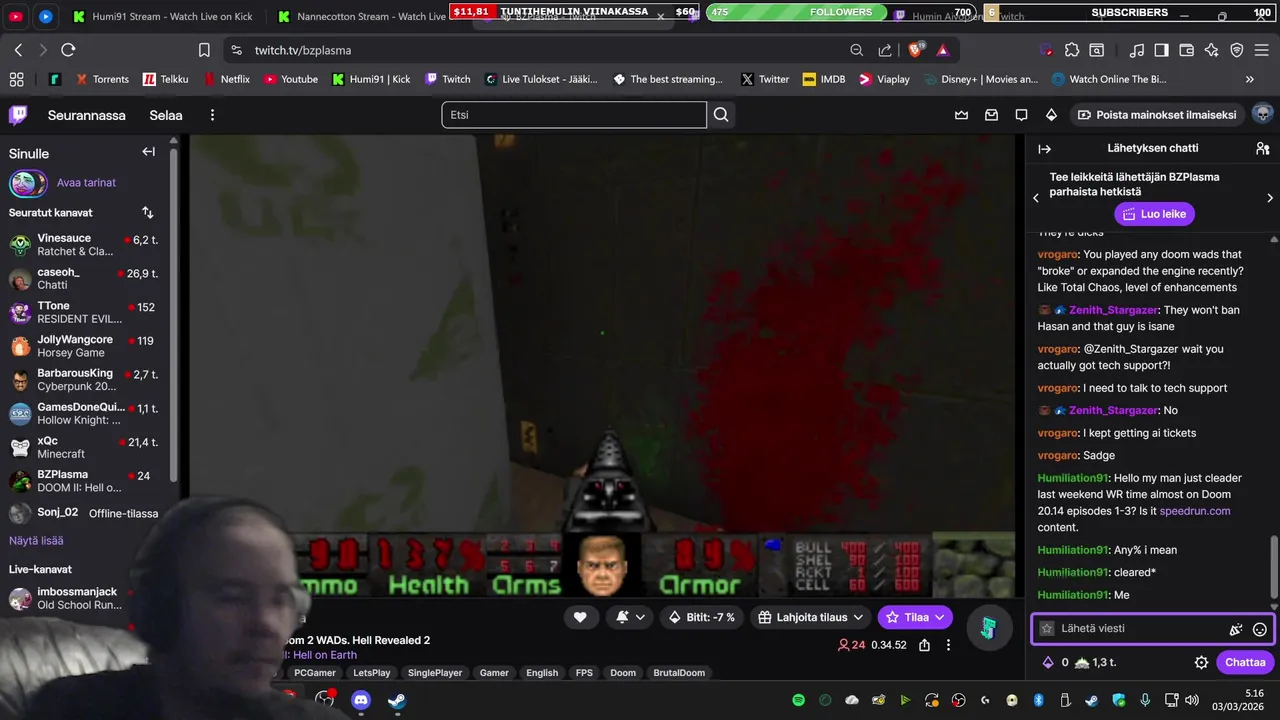
Task: Open the Tilaa subscribe dropdown
Action: point(915,617)
